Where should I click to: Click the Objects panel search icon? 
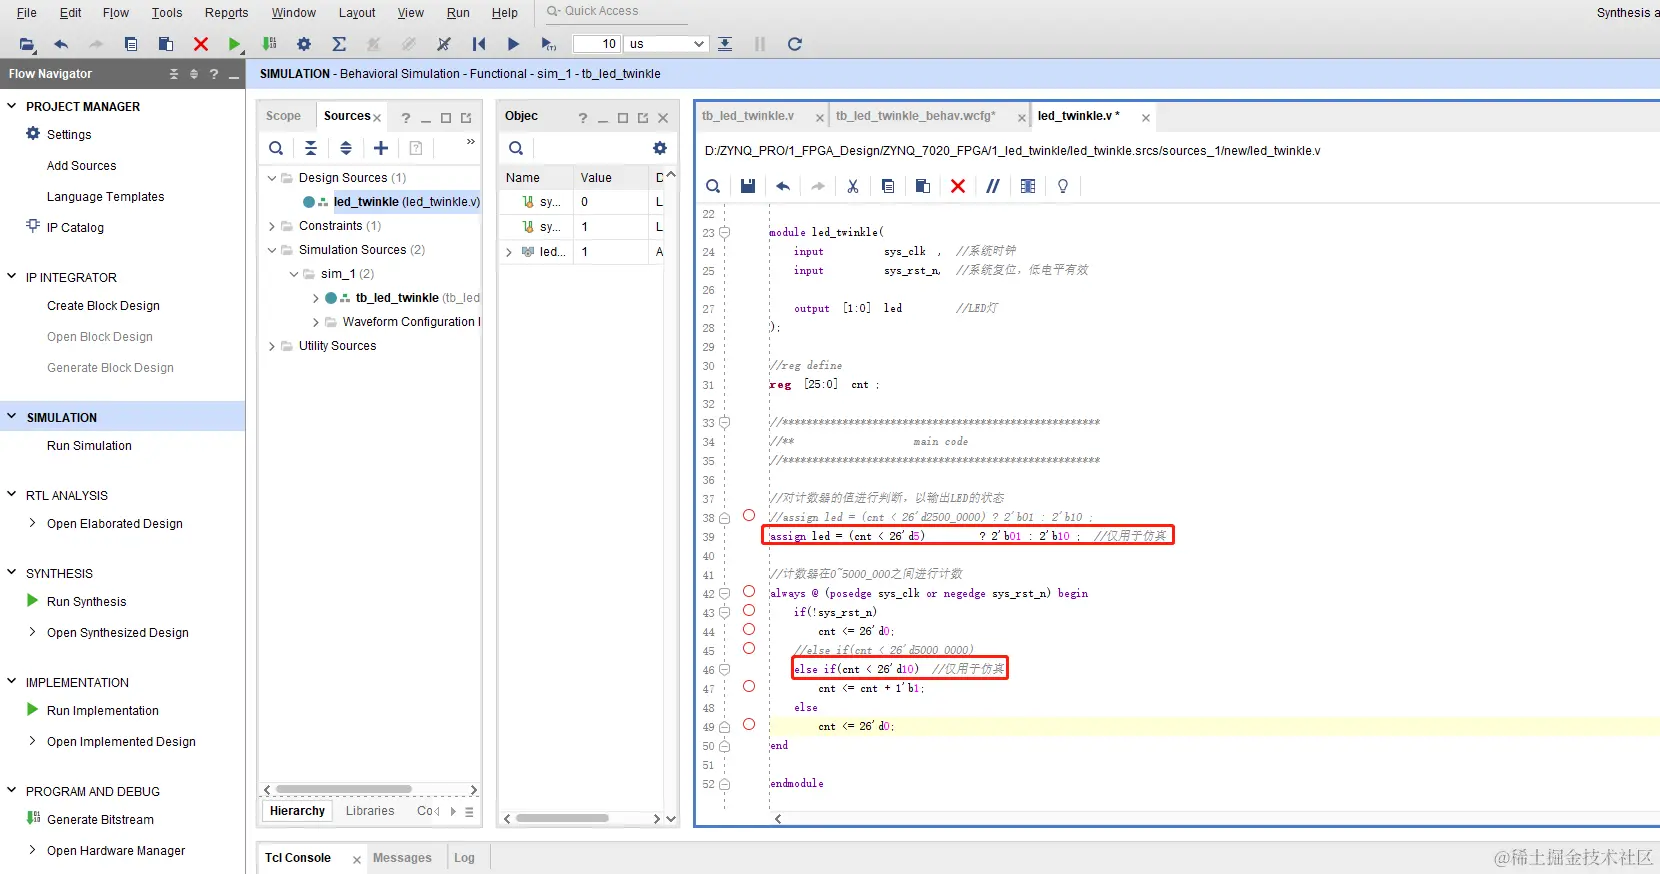[x=516, y=148]
